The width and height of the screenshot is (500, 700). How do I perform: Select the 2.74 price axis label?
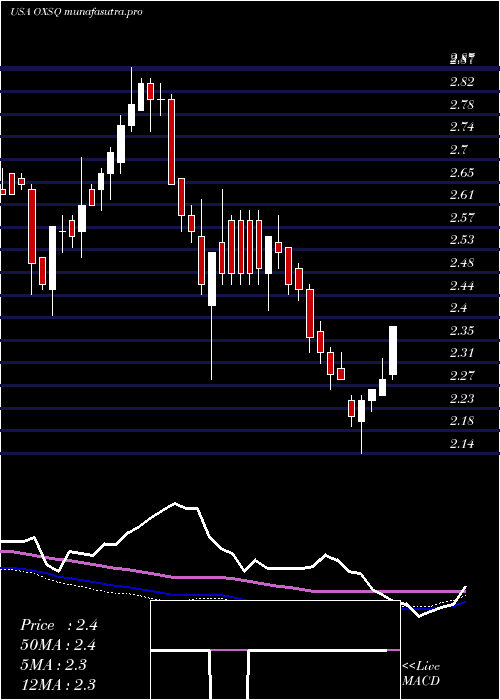click(x=462, y=127)
